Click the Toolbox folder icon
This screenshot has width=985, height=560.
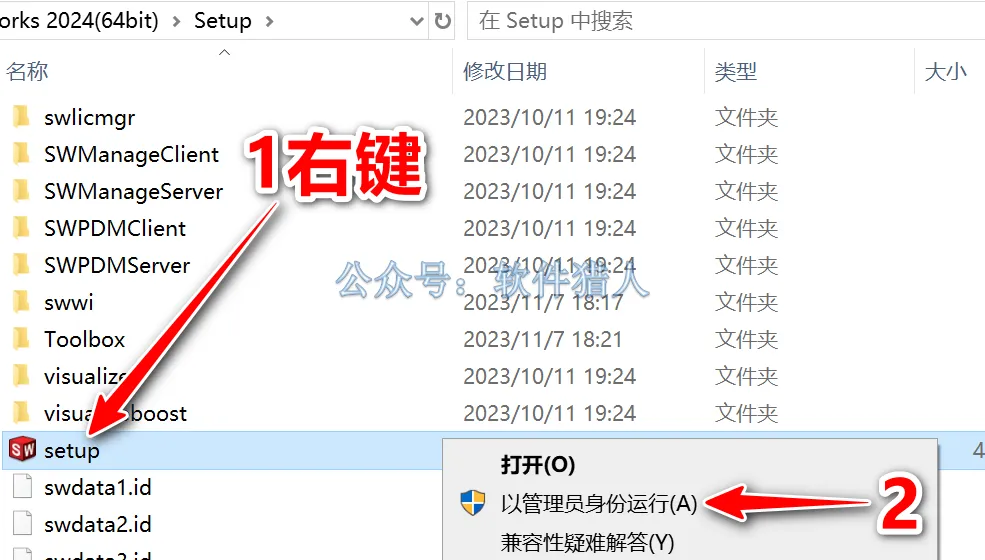(21, 339)
